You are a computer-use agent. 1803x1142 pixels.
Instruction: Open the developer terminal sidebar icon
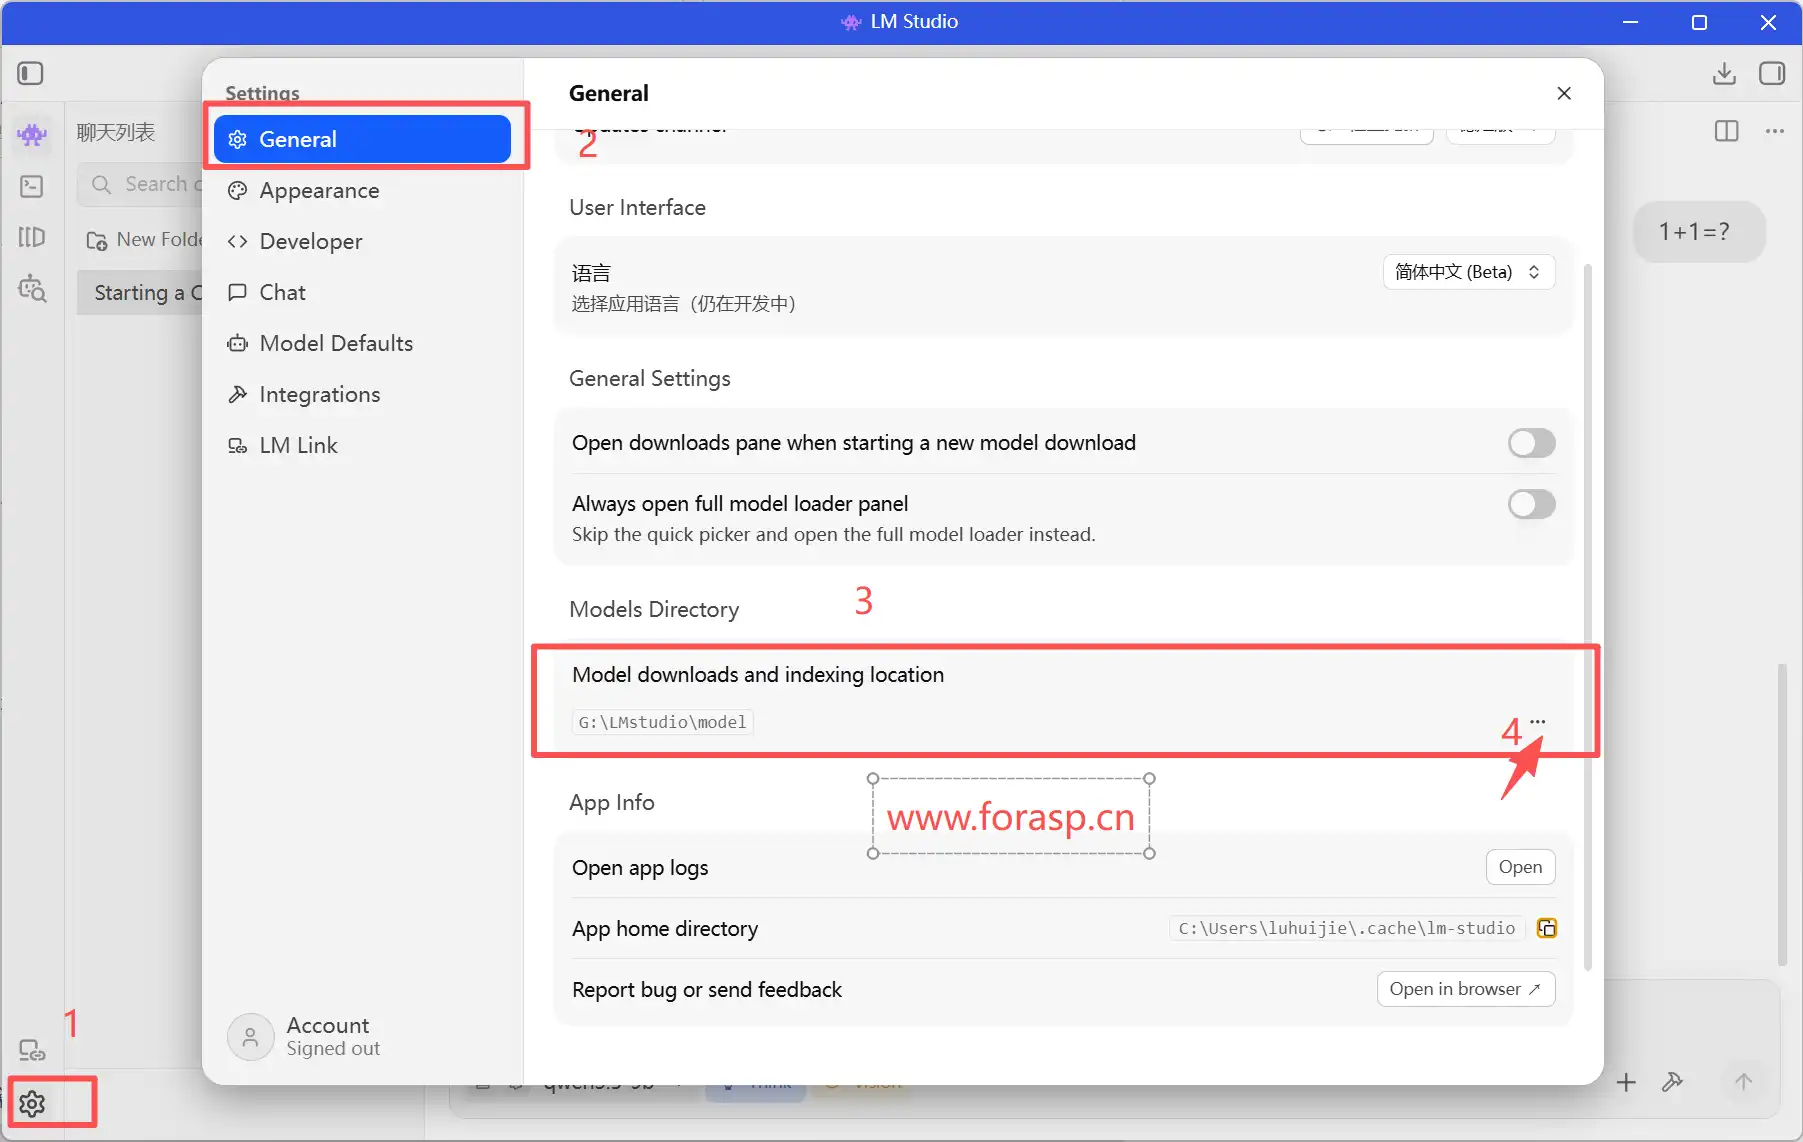[x=32, y=186]
